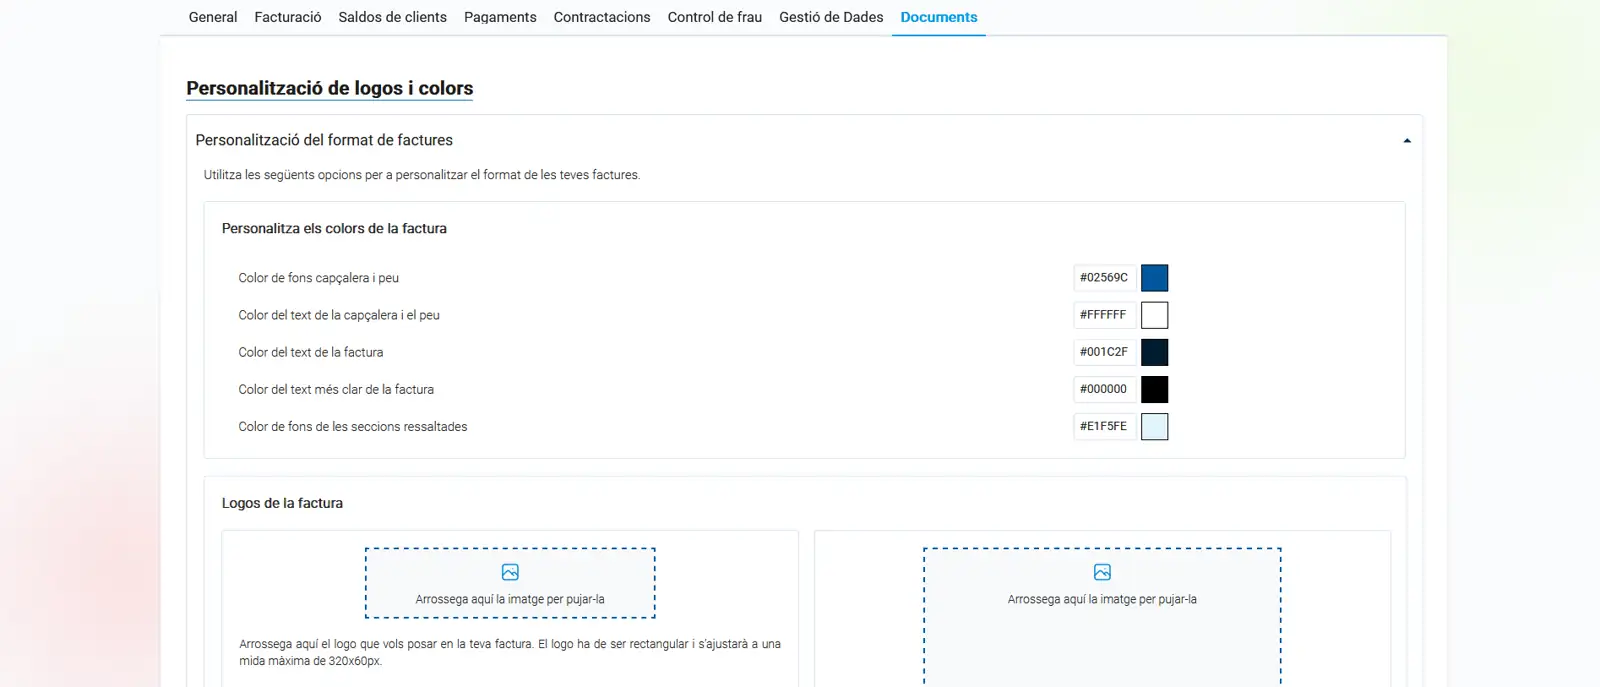Click the image icon in right logo dropzone

point(1102,572)
